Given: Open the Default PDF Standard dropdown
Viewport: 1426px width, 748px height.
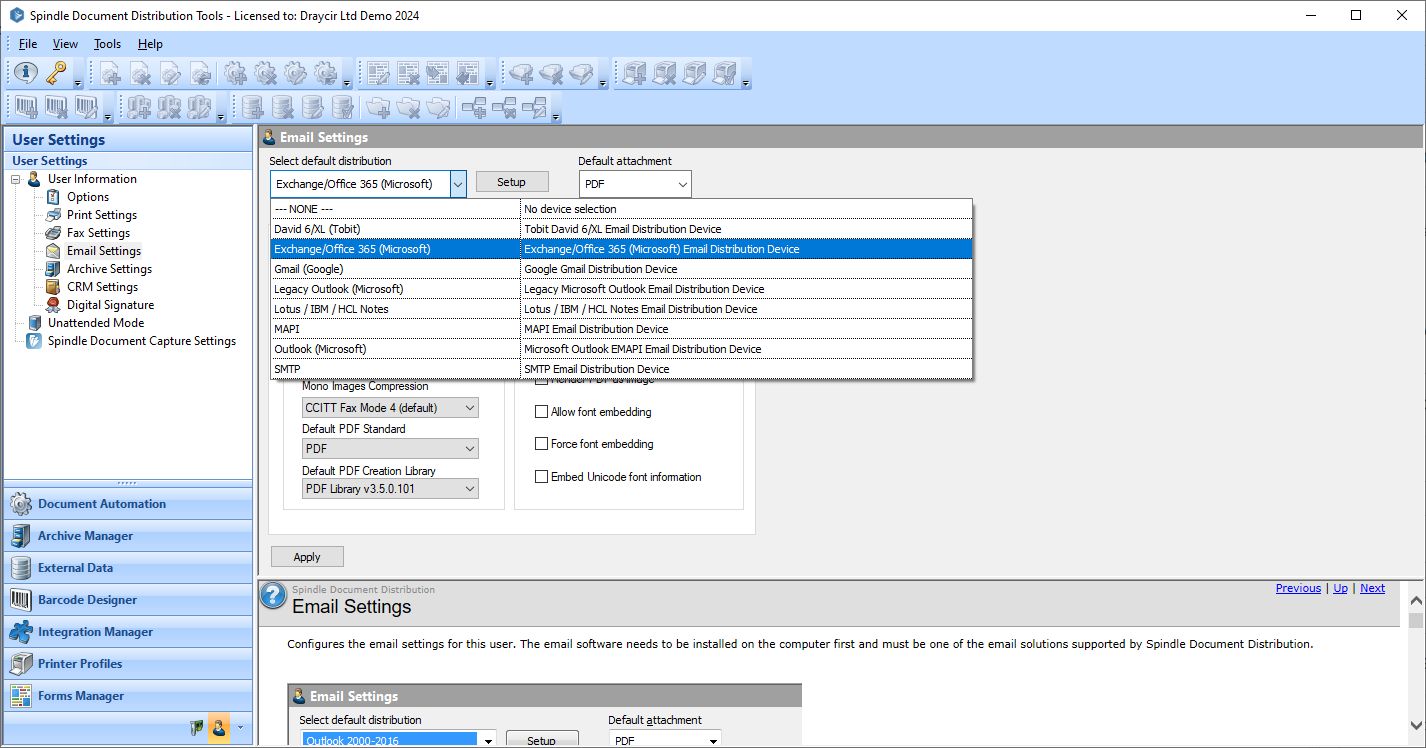Looking at the screenshot, I should coord(391,450).
